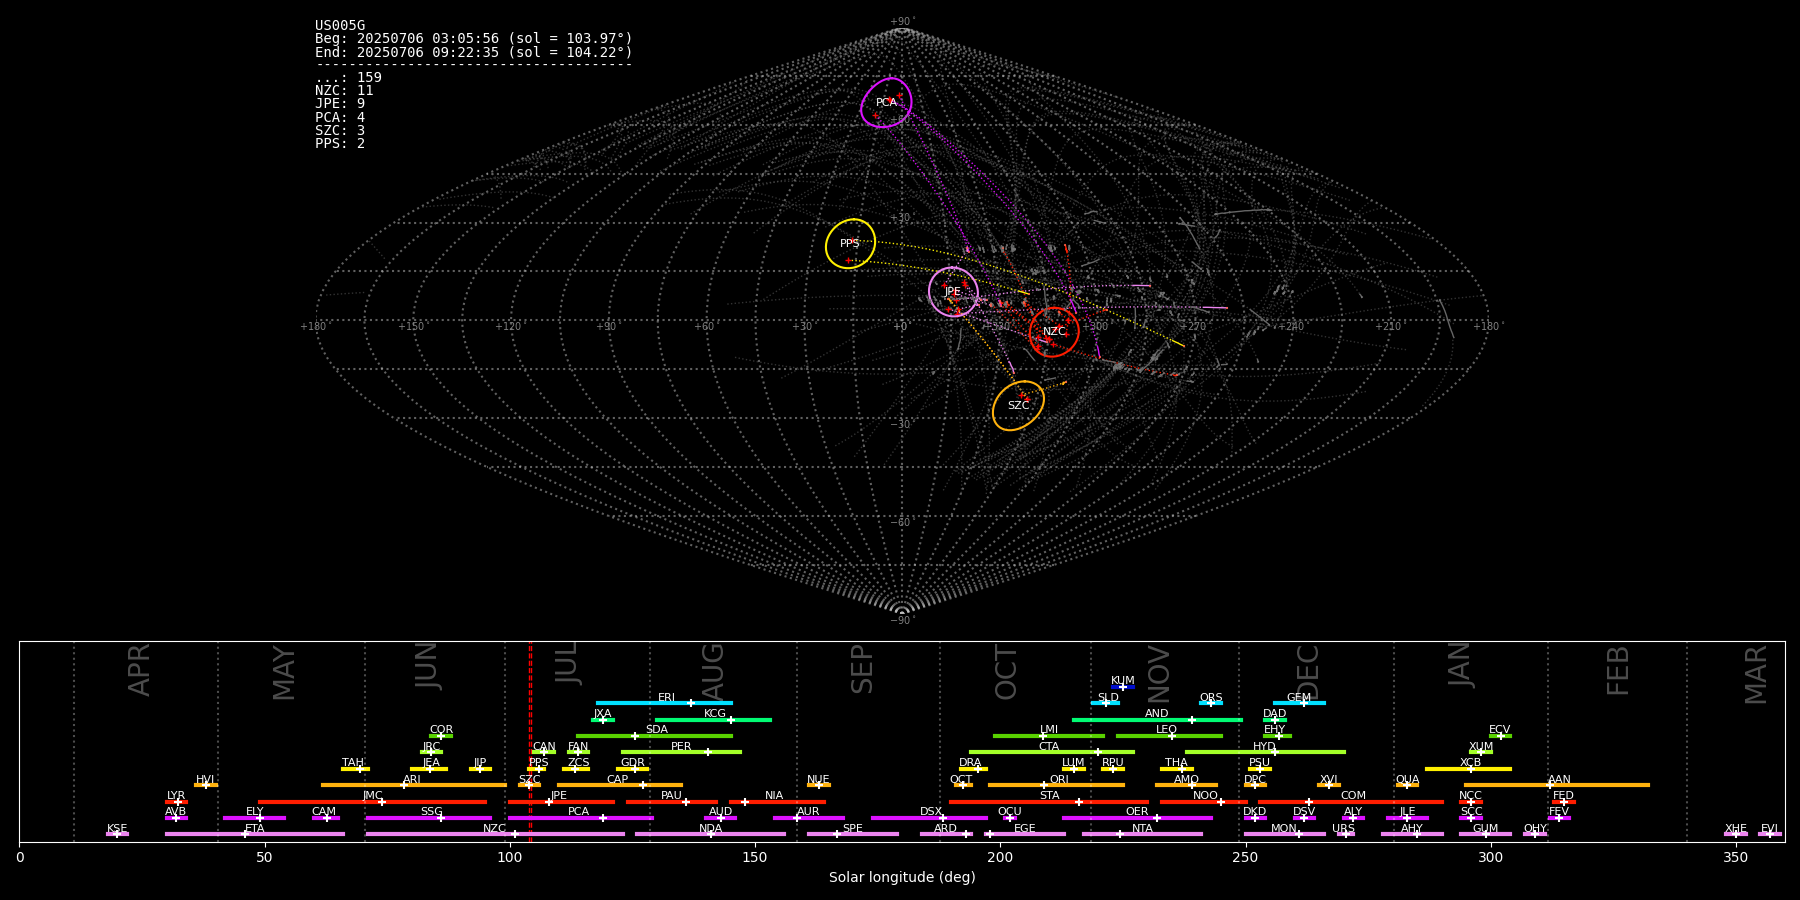Click the ERI shower bar in timeline
This screenshot has width=1800, height=900.
tap(664, 703)
